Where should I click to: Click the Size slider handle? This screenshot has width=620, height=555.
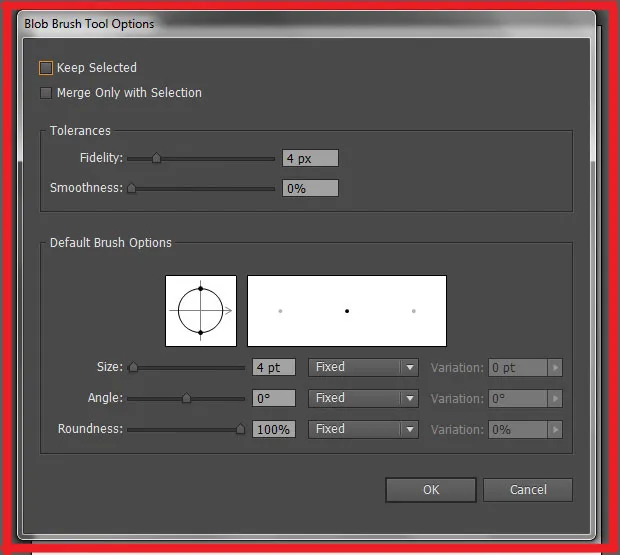pyautogui.click(x=132, y=367)
